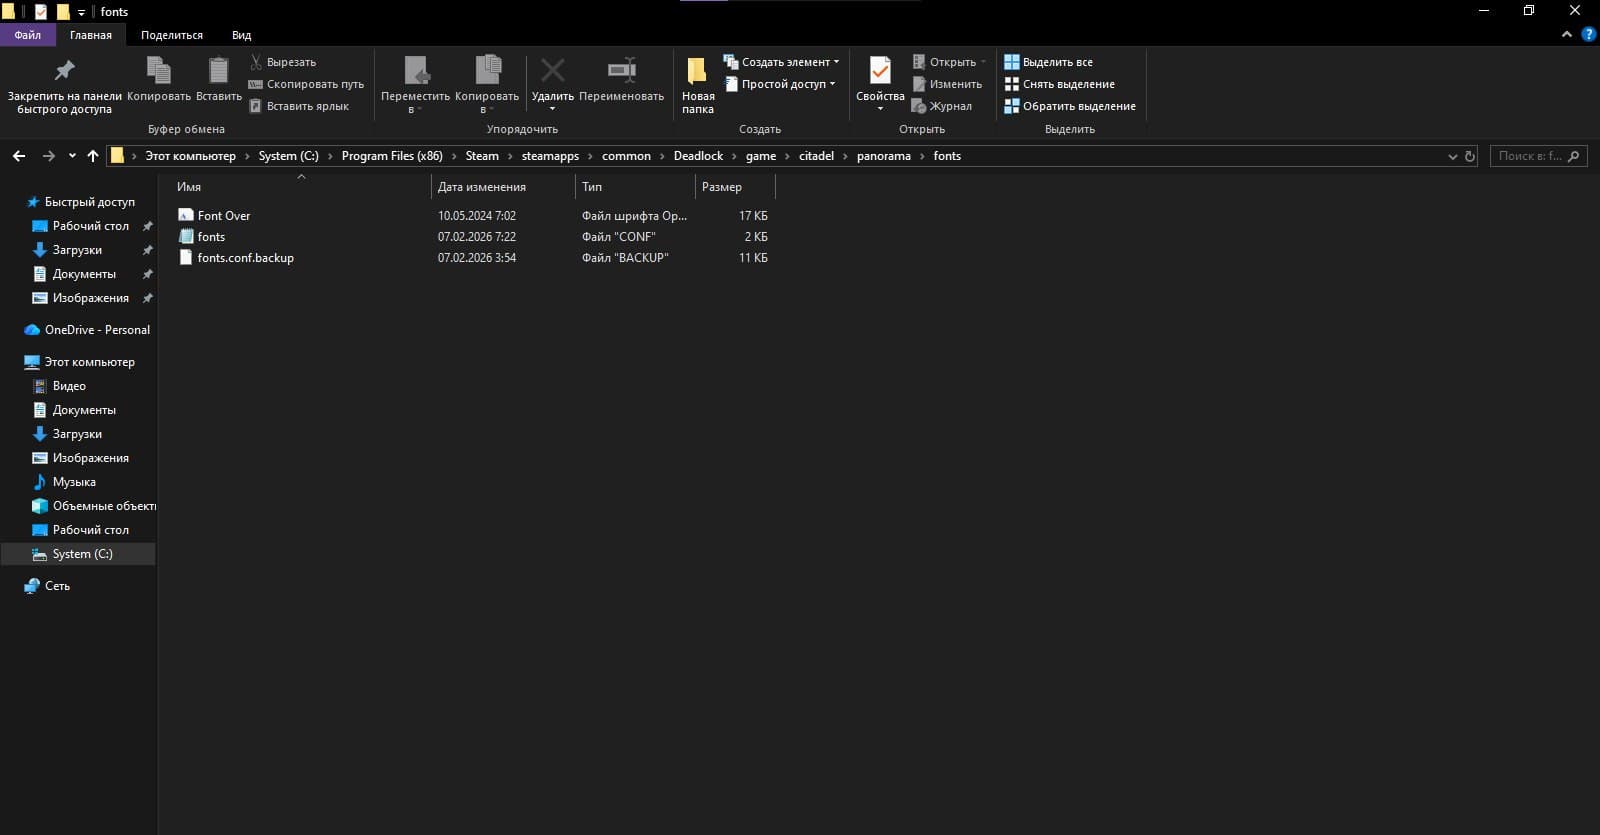This screenshot has height=835, width=1600.
Task: Click the Копировать clipboard icon
Action: 159,79
